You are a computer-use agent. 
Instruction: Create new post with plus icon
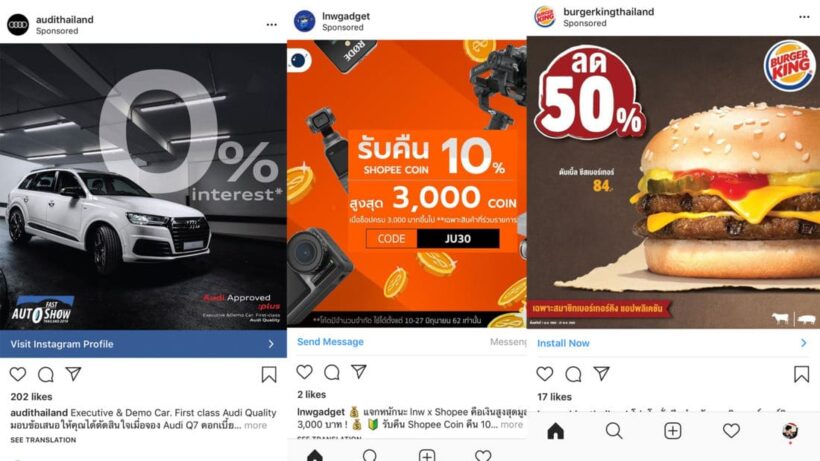pos(673,431)
